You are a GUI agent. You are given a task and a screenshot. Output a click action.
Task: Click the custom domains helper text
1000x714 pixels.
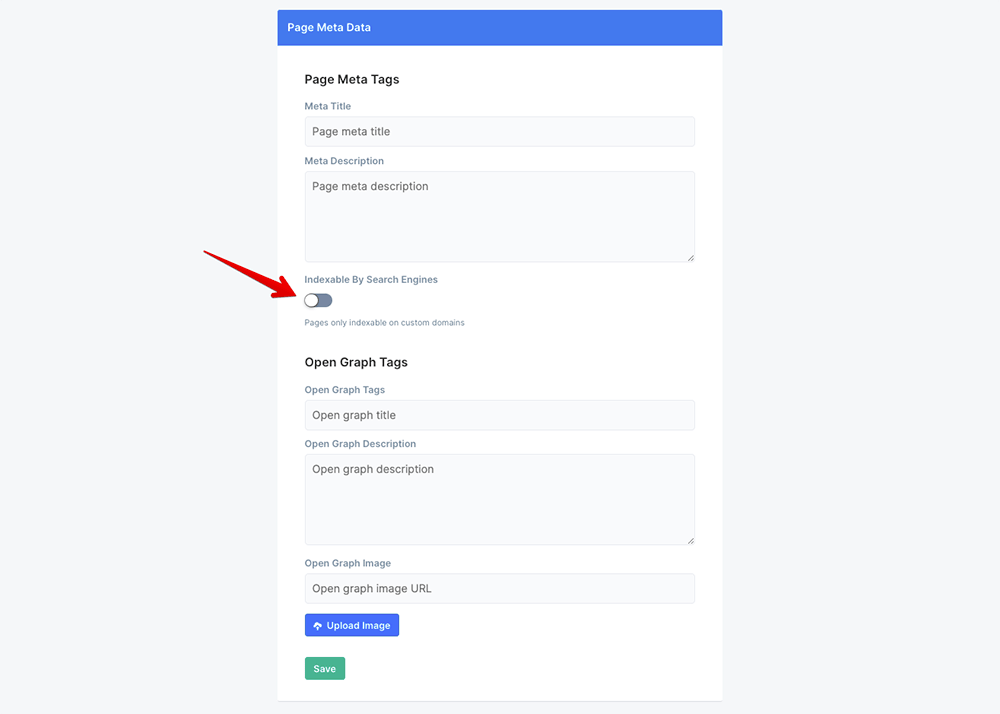point(385,322)
